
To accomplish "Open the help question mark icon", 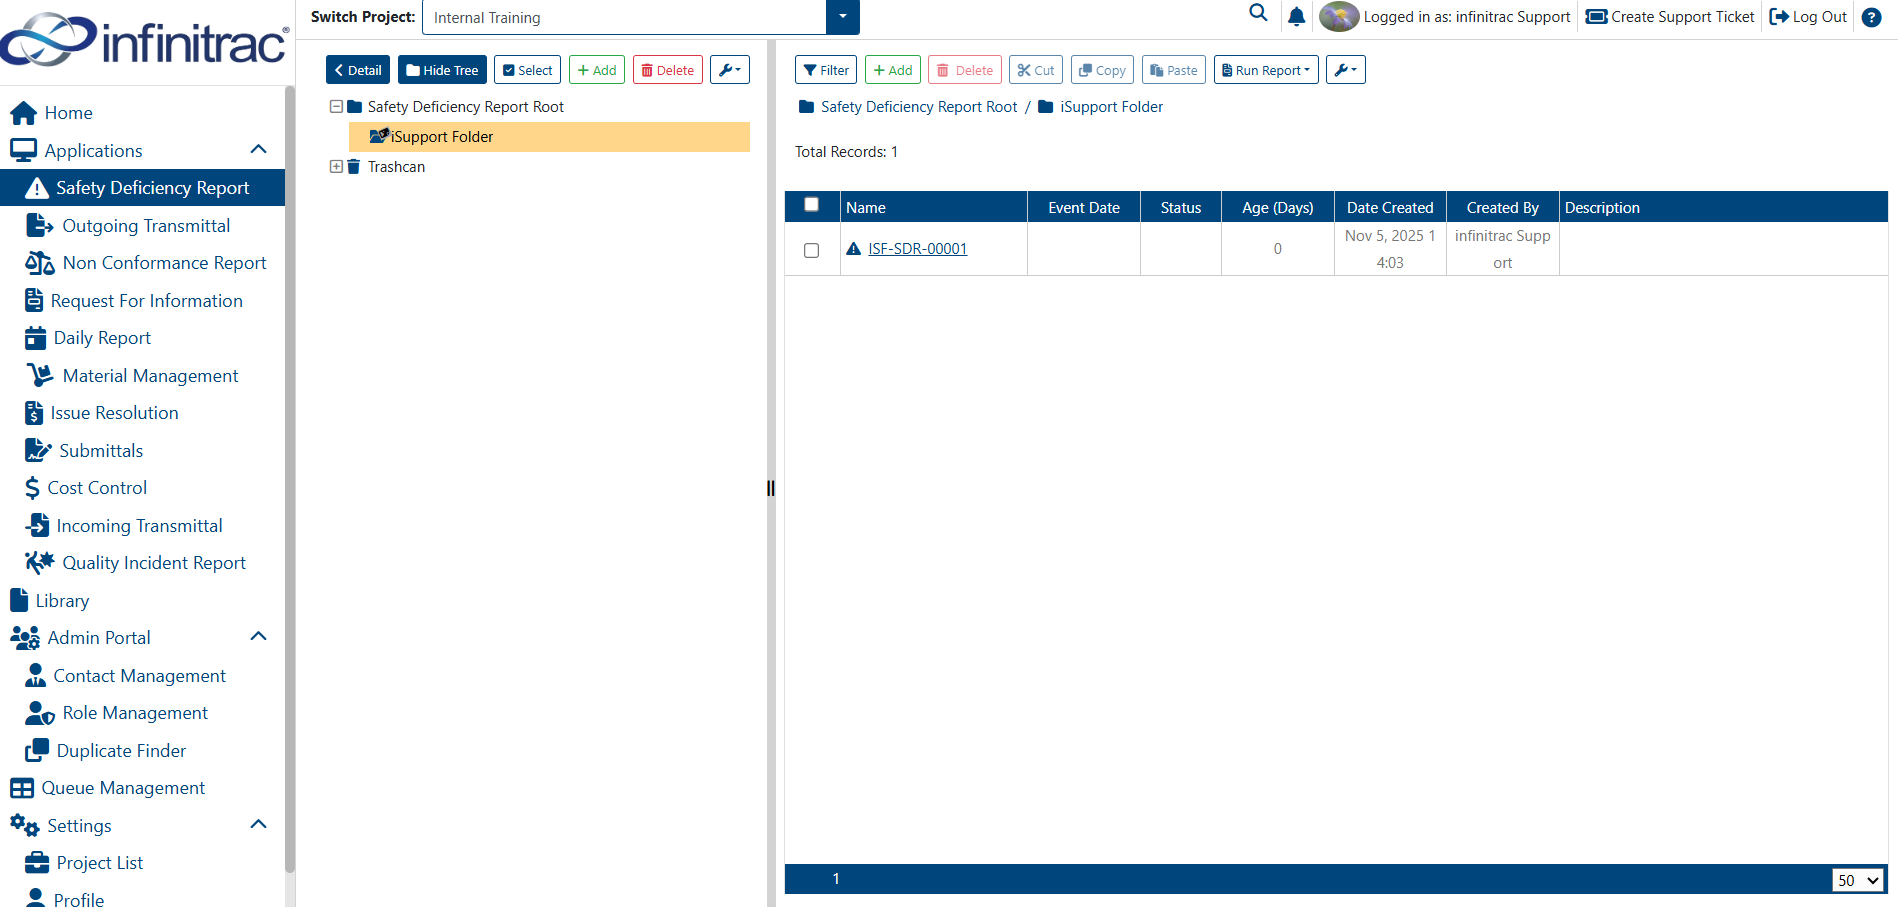I will (x=1871, y=17).
